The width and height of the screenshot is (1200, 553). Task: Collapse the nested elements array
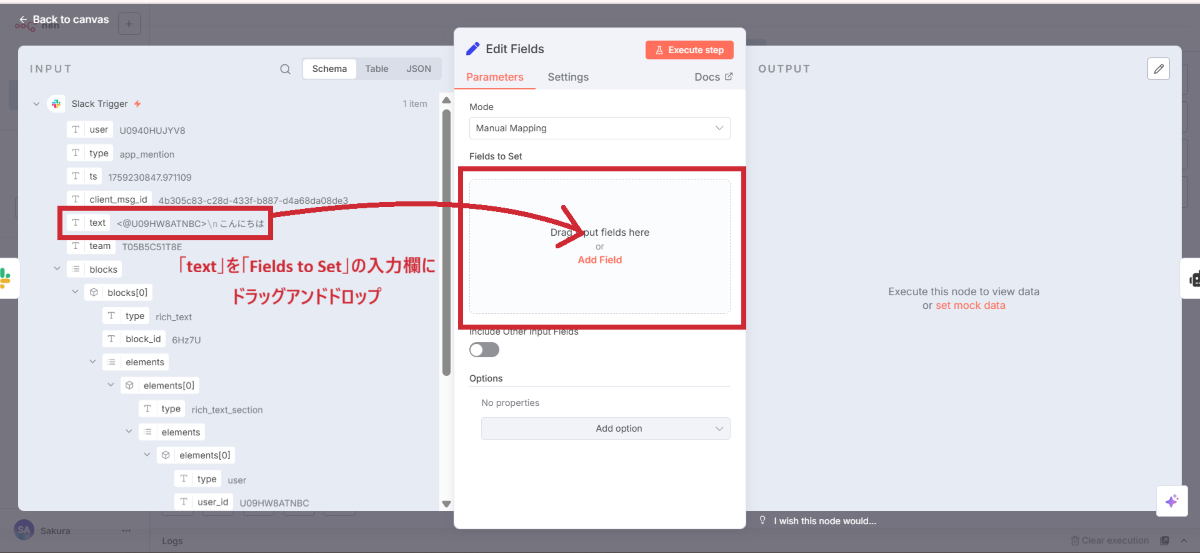click(129, 432)
